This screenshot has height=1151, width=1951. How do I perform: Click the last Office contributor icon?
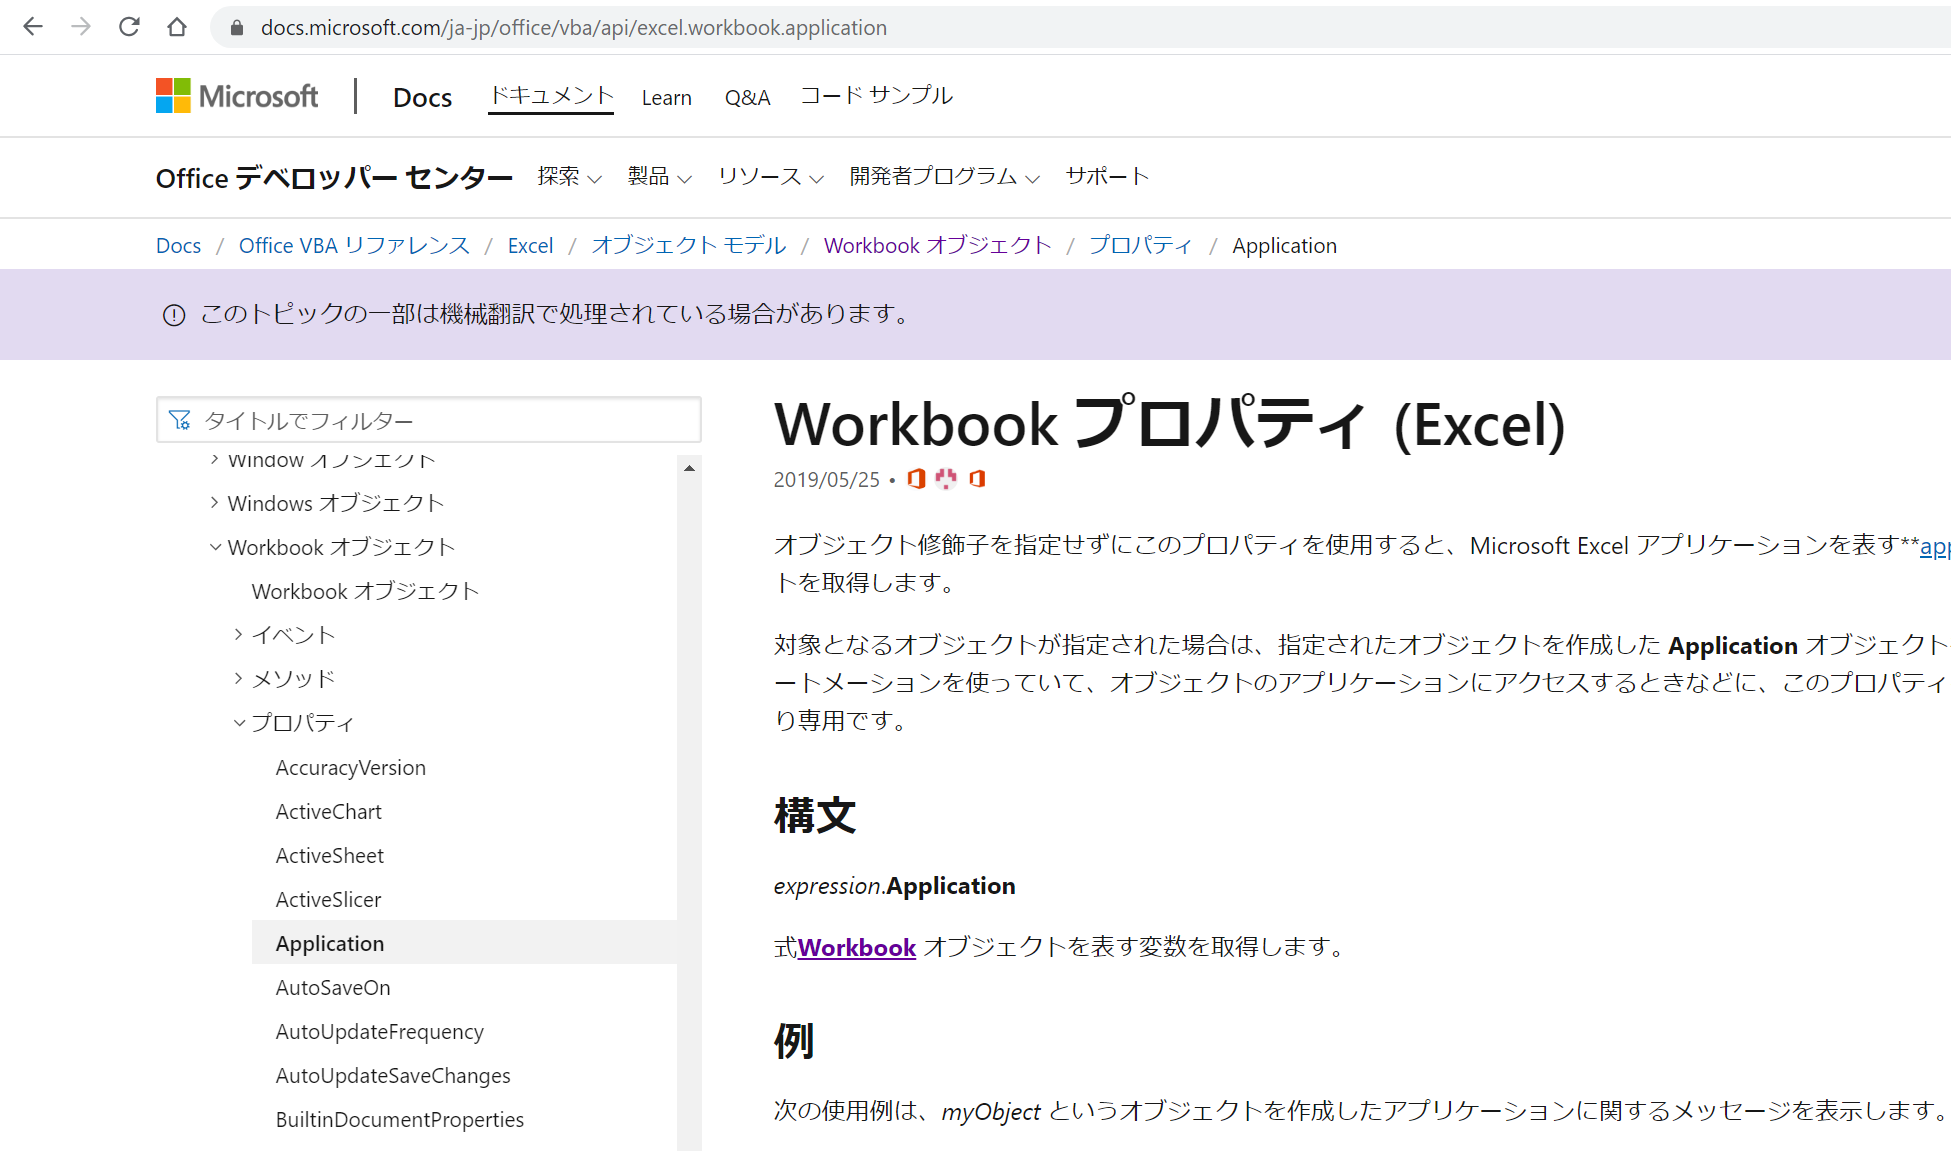click(x=977, y=479)
